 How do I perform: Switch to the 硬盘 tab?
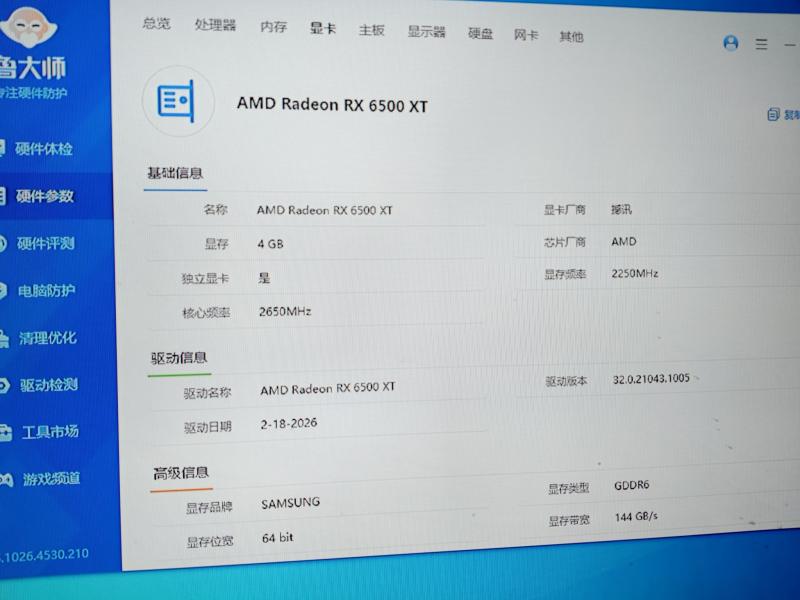point(480,33)
